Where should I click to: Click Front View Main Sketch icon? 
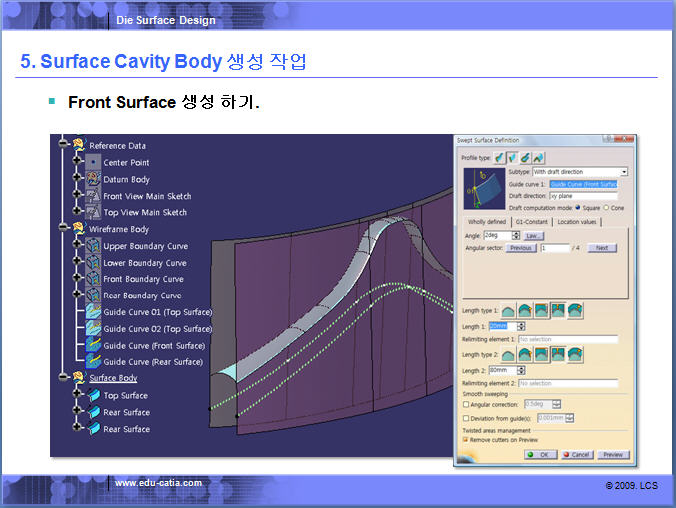[x=93, y=196]
